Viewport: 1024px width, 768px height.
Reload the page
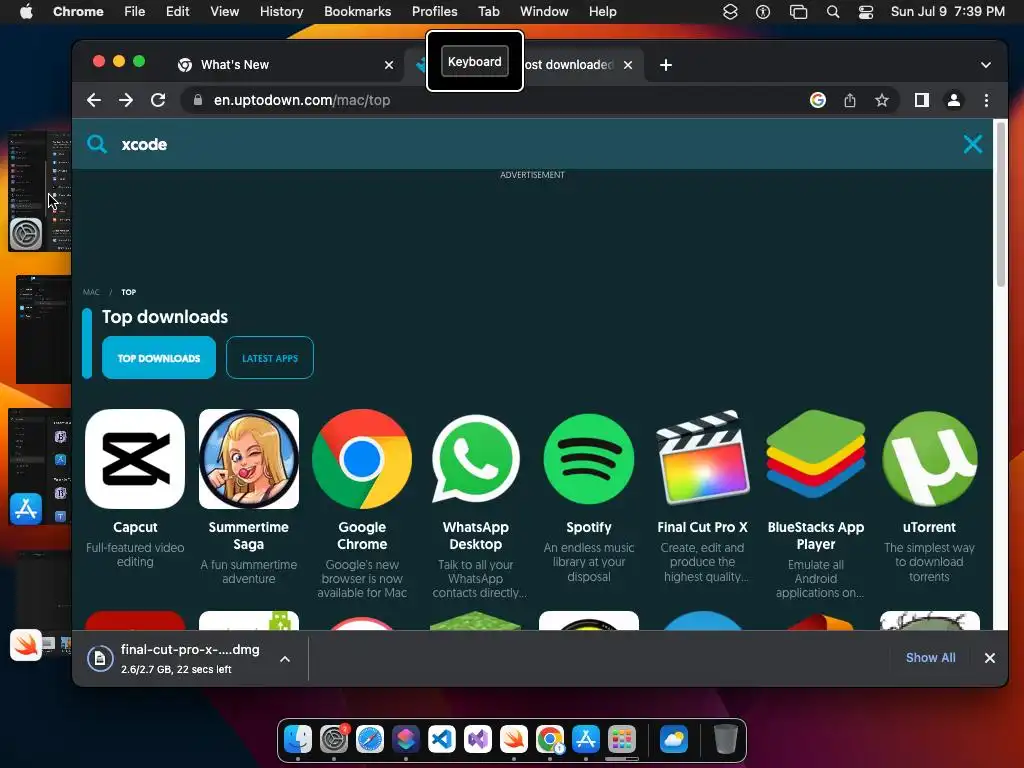click(158, 100)
